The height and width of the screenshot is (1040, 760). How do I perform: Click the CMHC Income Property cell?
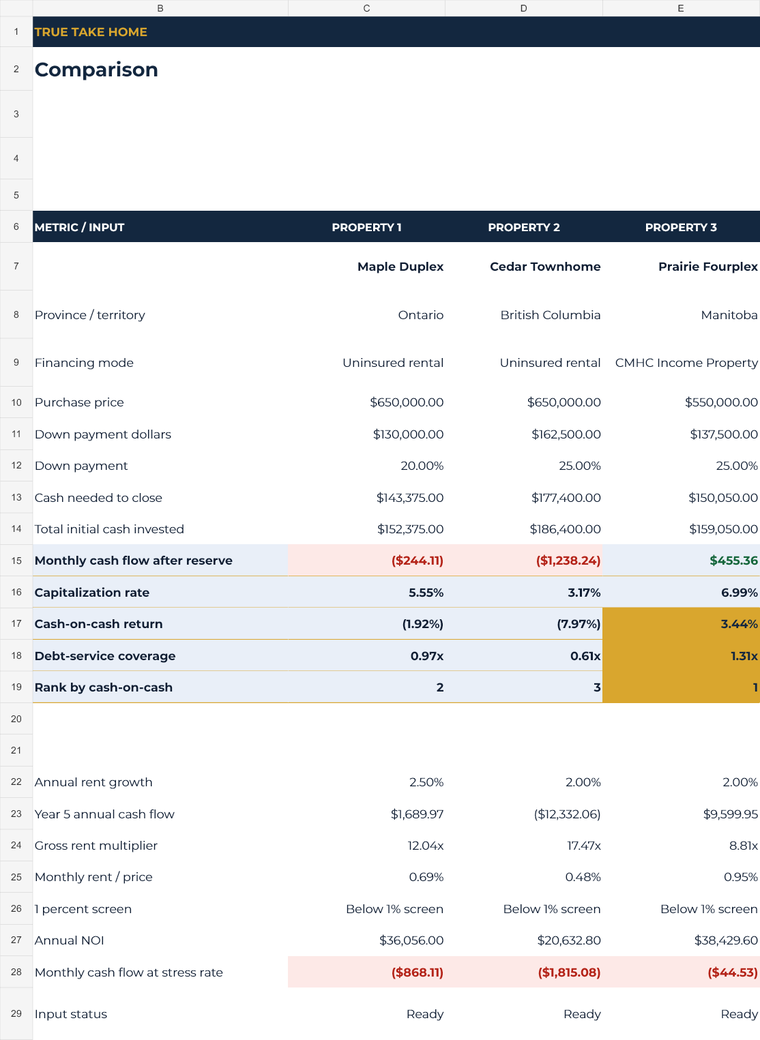click(680, 362)
